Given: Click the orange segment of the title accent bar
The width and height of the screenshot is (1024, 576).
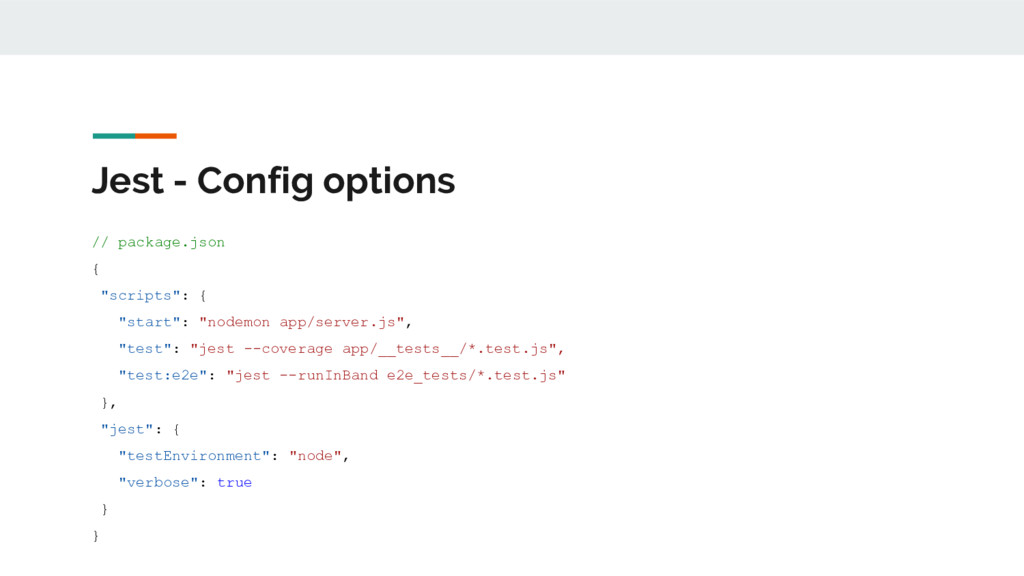Looking at the screenshot, I should pyautogui.click(x=156, y=136).
